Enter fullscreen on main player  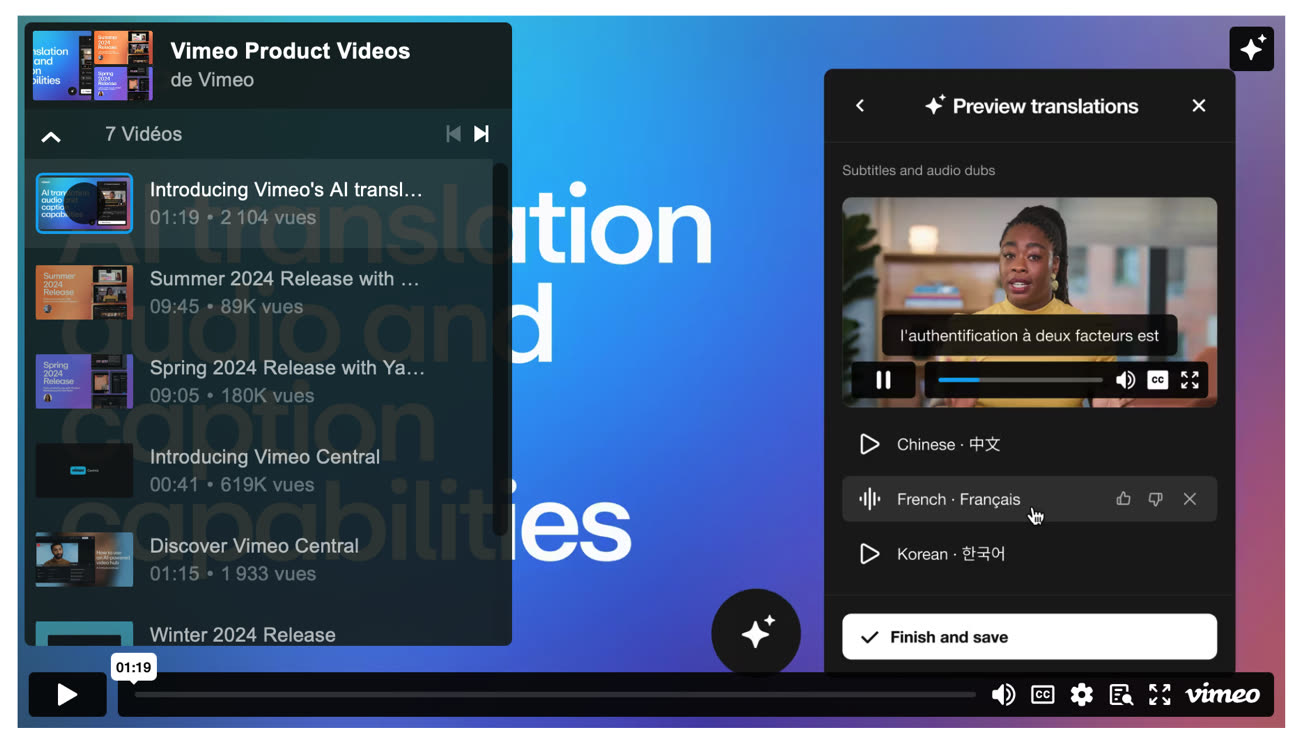pos(1159,694)
